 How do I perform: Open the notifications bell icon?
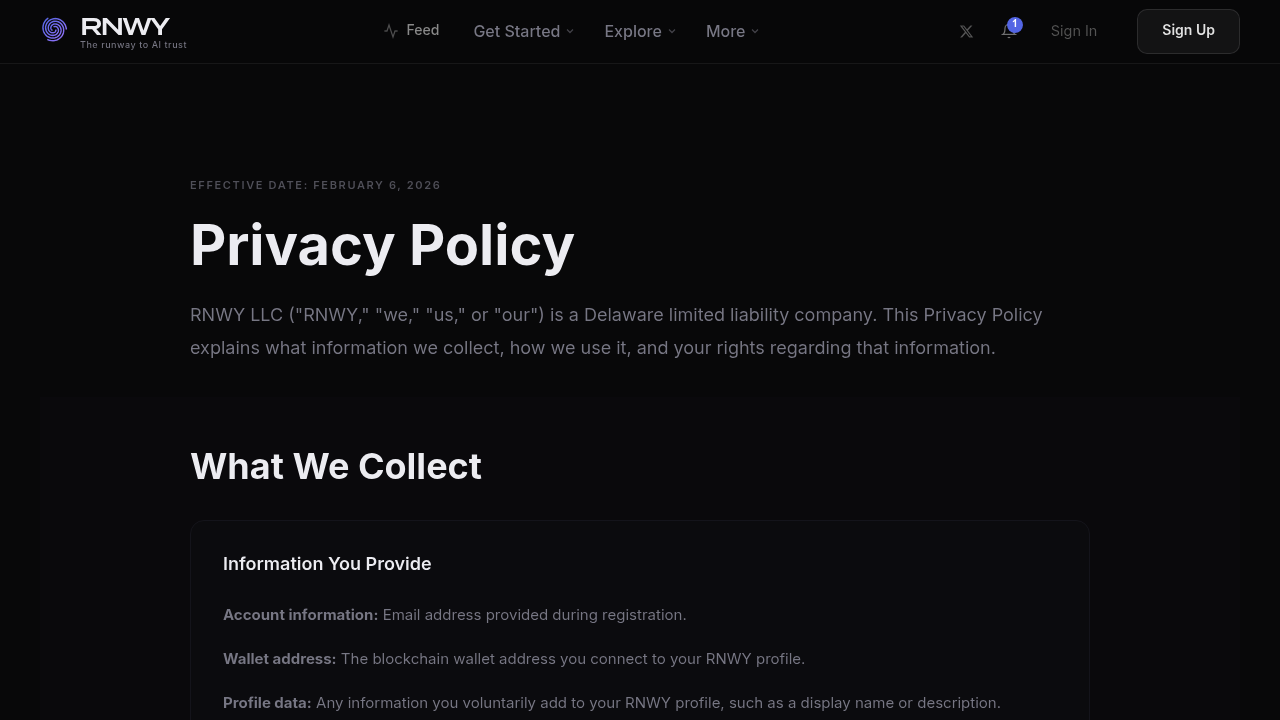click(x=1008, y=32)
